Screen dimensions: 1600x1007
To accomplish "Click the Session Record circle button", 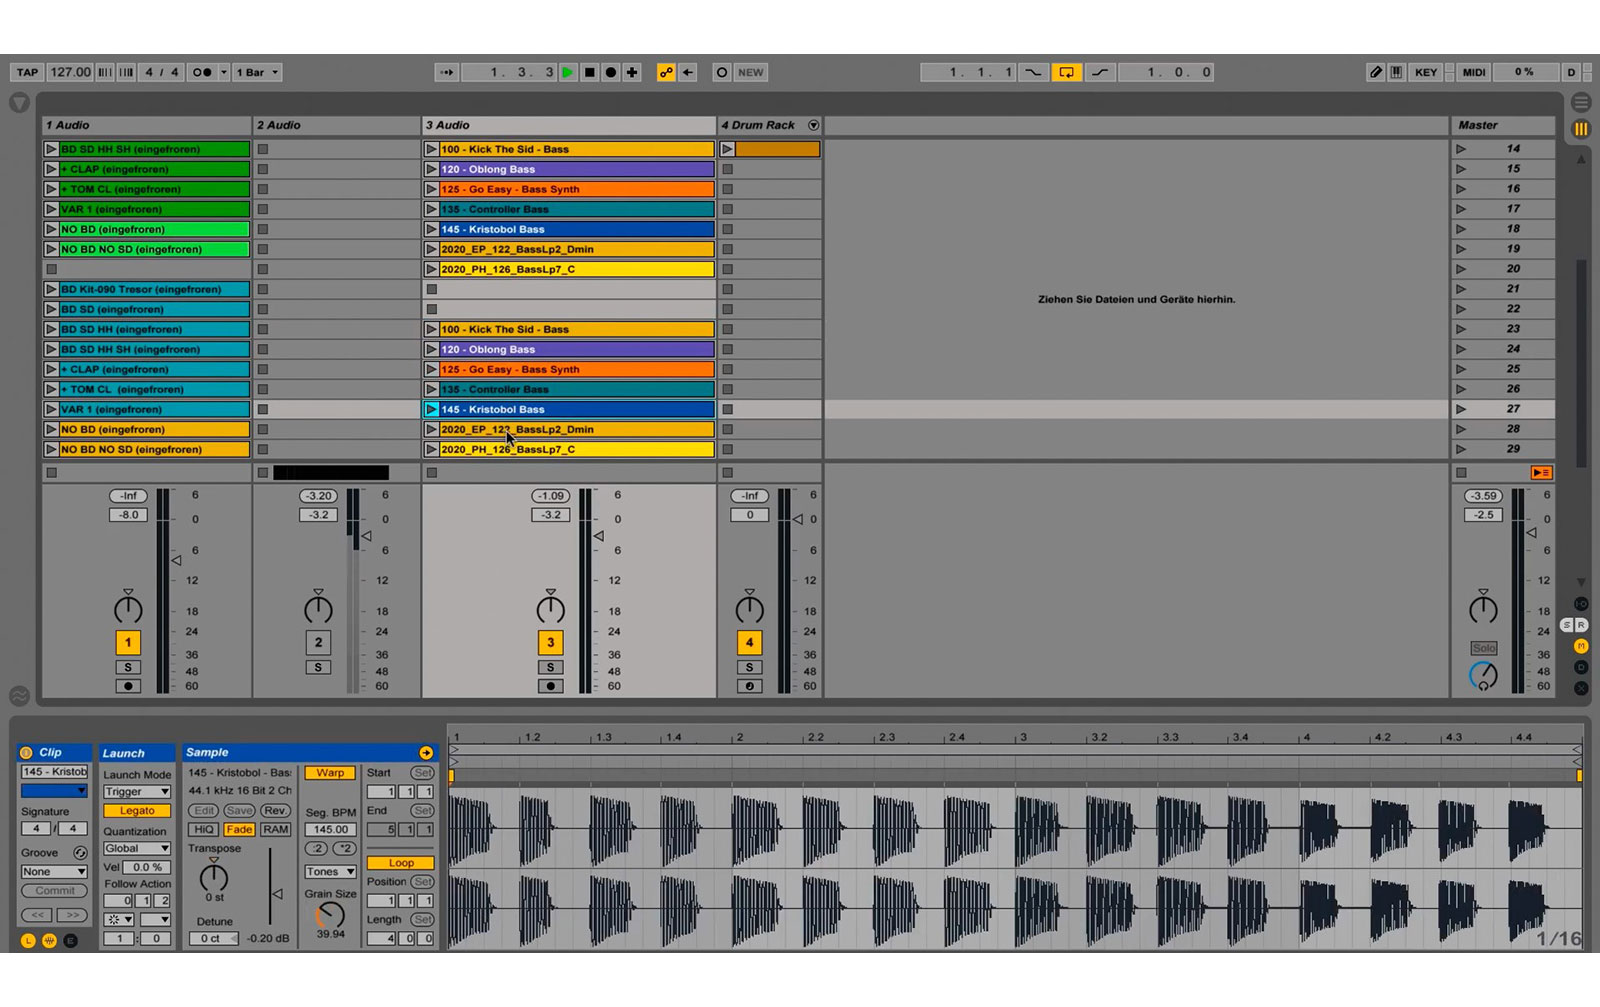I will tap(722, 72).
